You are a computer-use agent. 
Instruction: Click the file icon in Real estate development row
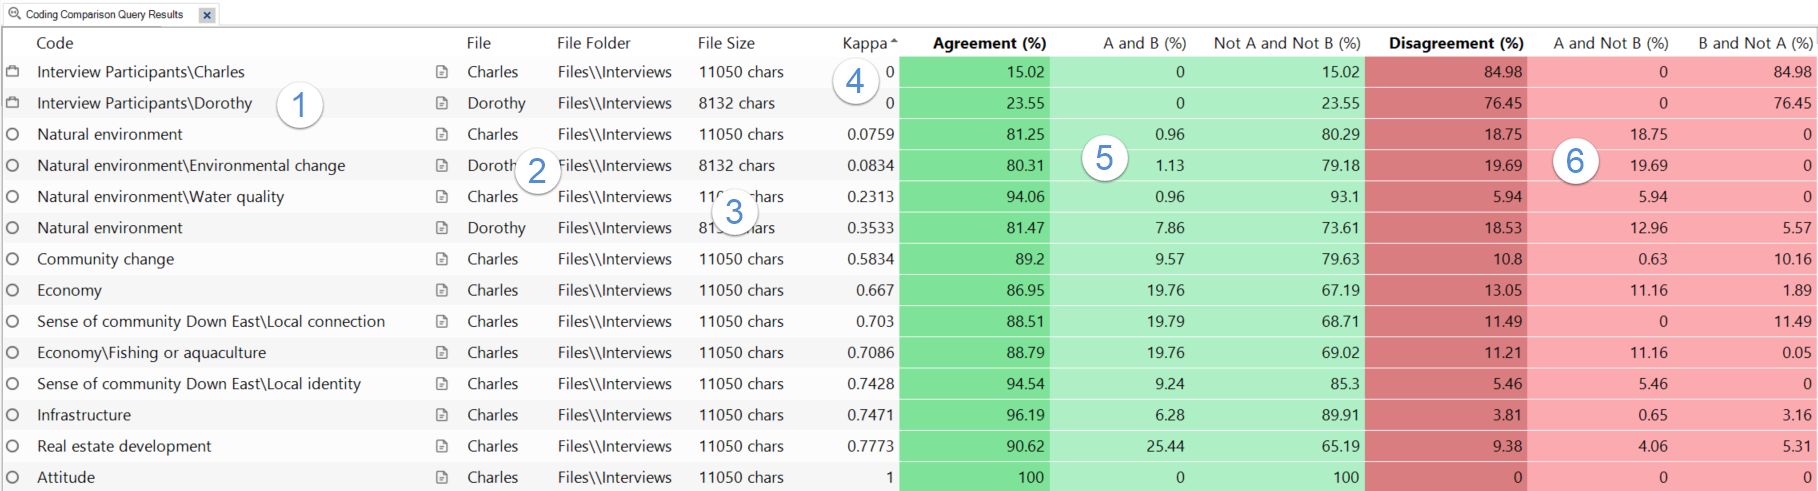[x=442, y=446]
